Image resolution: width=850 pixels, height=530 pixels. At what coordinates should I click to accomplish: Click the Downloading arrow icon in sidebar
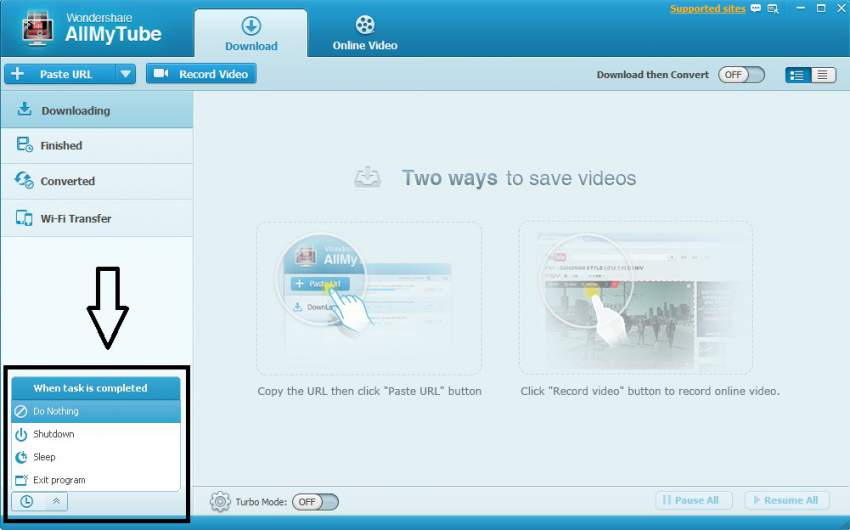pos(24,109)
